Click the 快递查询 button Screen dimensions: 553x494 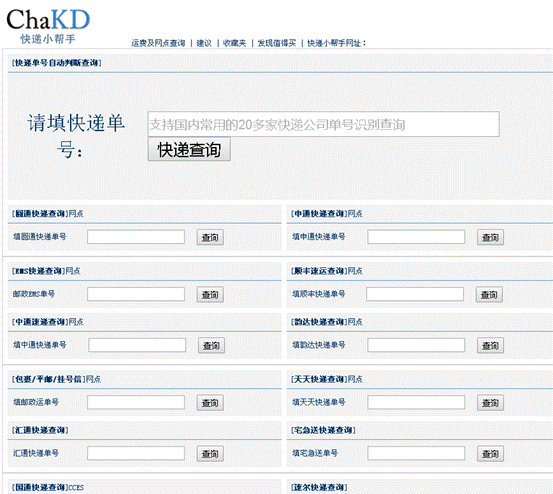click(189, 150)
